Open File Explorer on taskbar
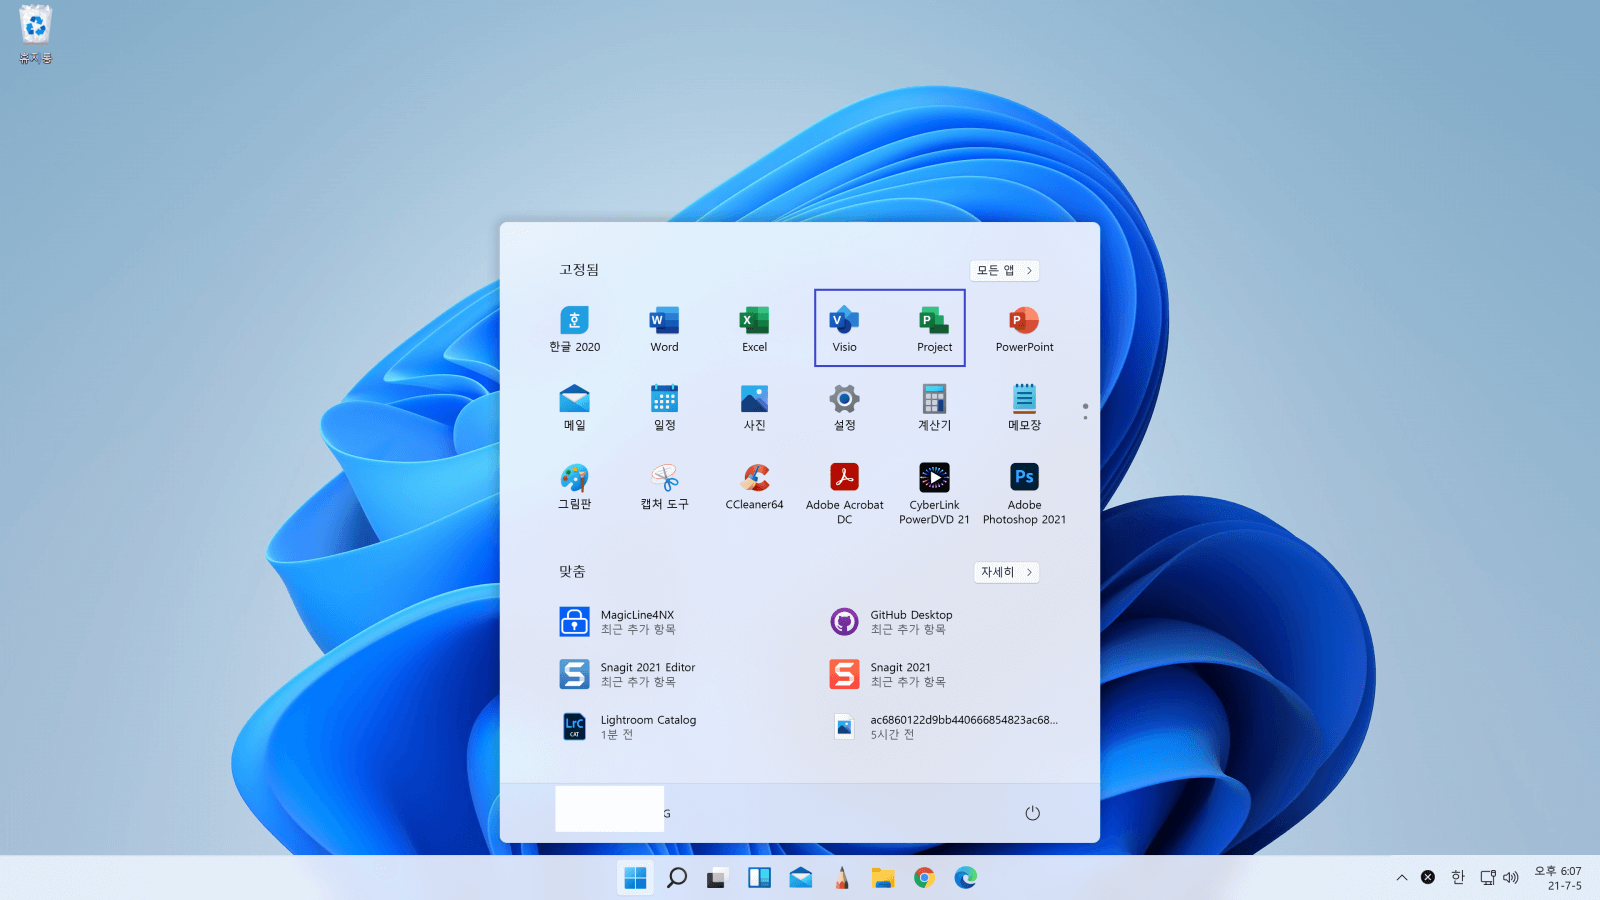This screenshot has height=900, width=1600. coord(882,878)
